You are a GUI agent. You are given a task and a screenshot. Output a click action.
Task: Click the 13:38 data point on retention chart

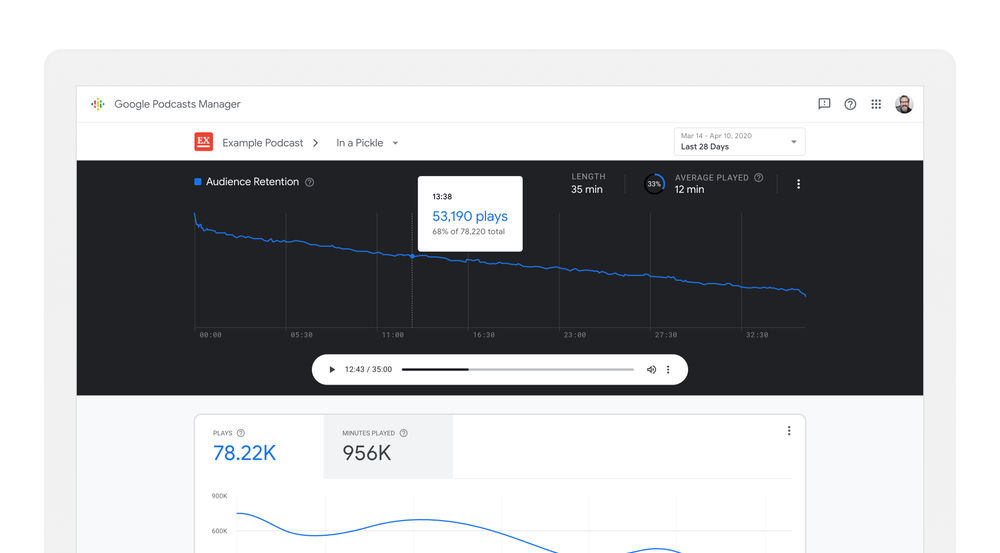(412, 257)
